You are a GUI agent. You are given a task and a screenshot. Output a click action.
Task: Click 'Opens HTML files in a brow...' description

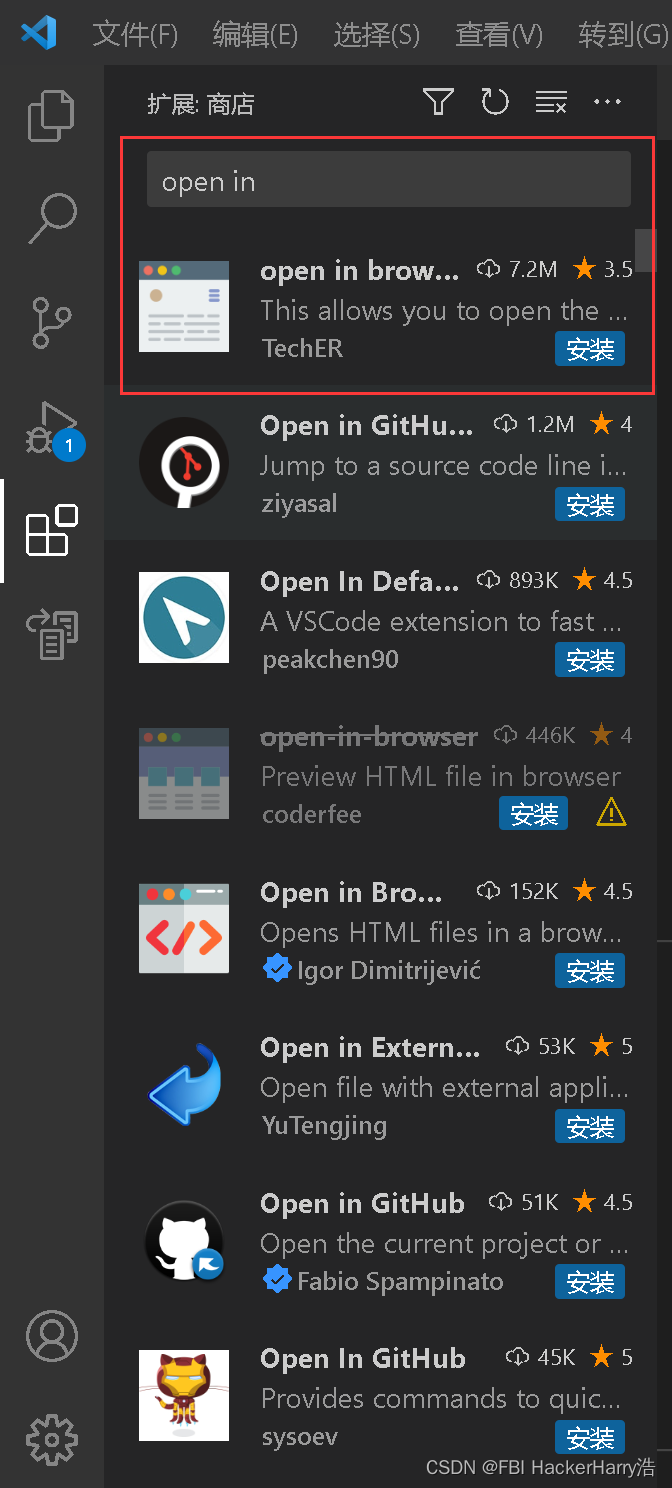[441, 932]
